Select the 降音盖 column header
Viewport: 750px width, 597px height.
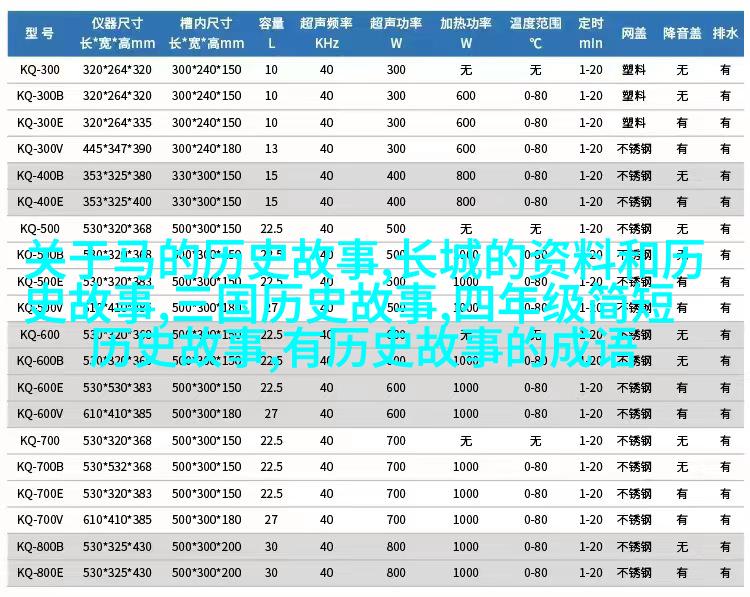coord(682,32)
